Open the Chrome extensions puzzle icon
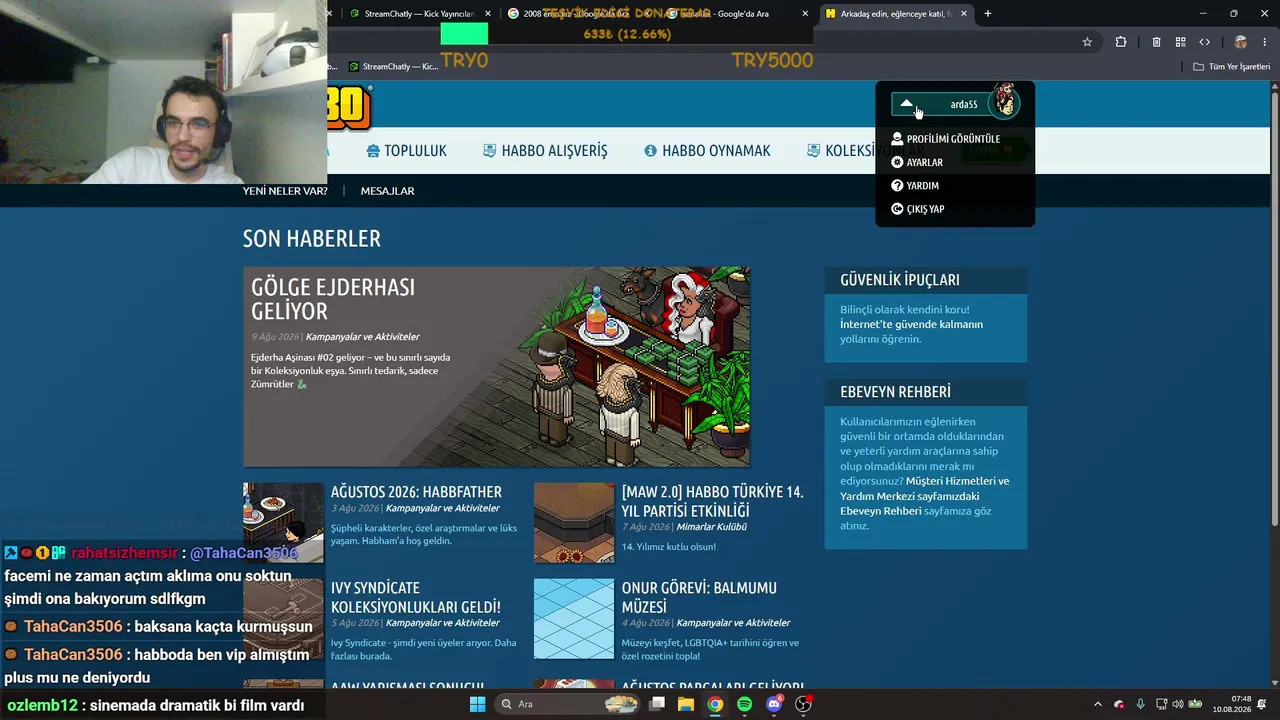The image size is (1280, 720). click(1121, 42)
